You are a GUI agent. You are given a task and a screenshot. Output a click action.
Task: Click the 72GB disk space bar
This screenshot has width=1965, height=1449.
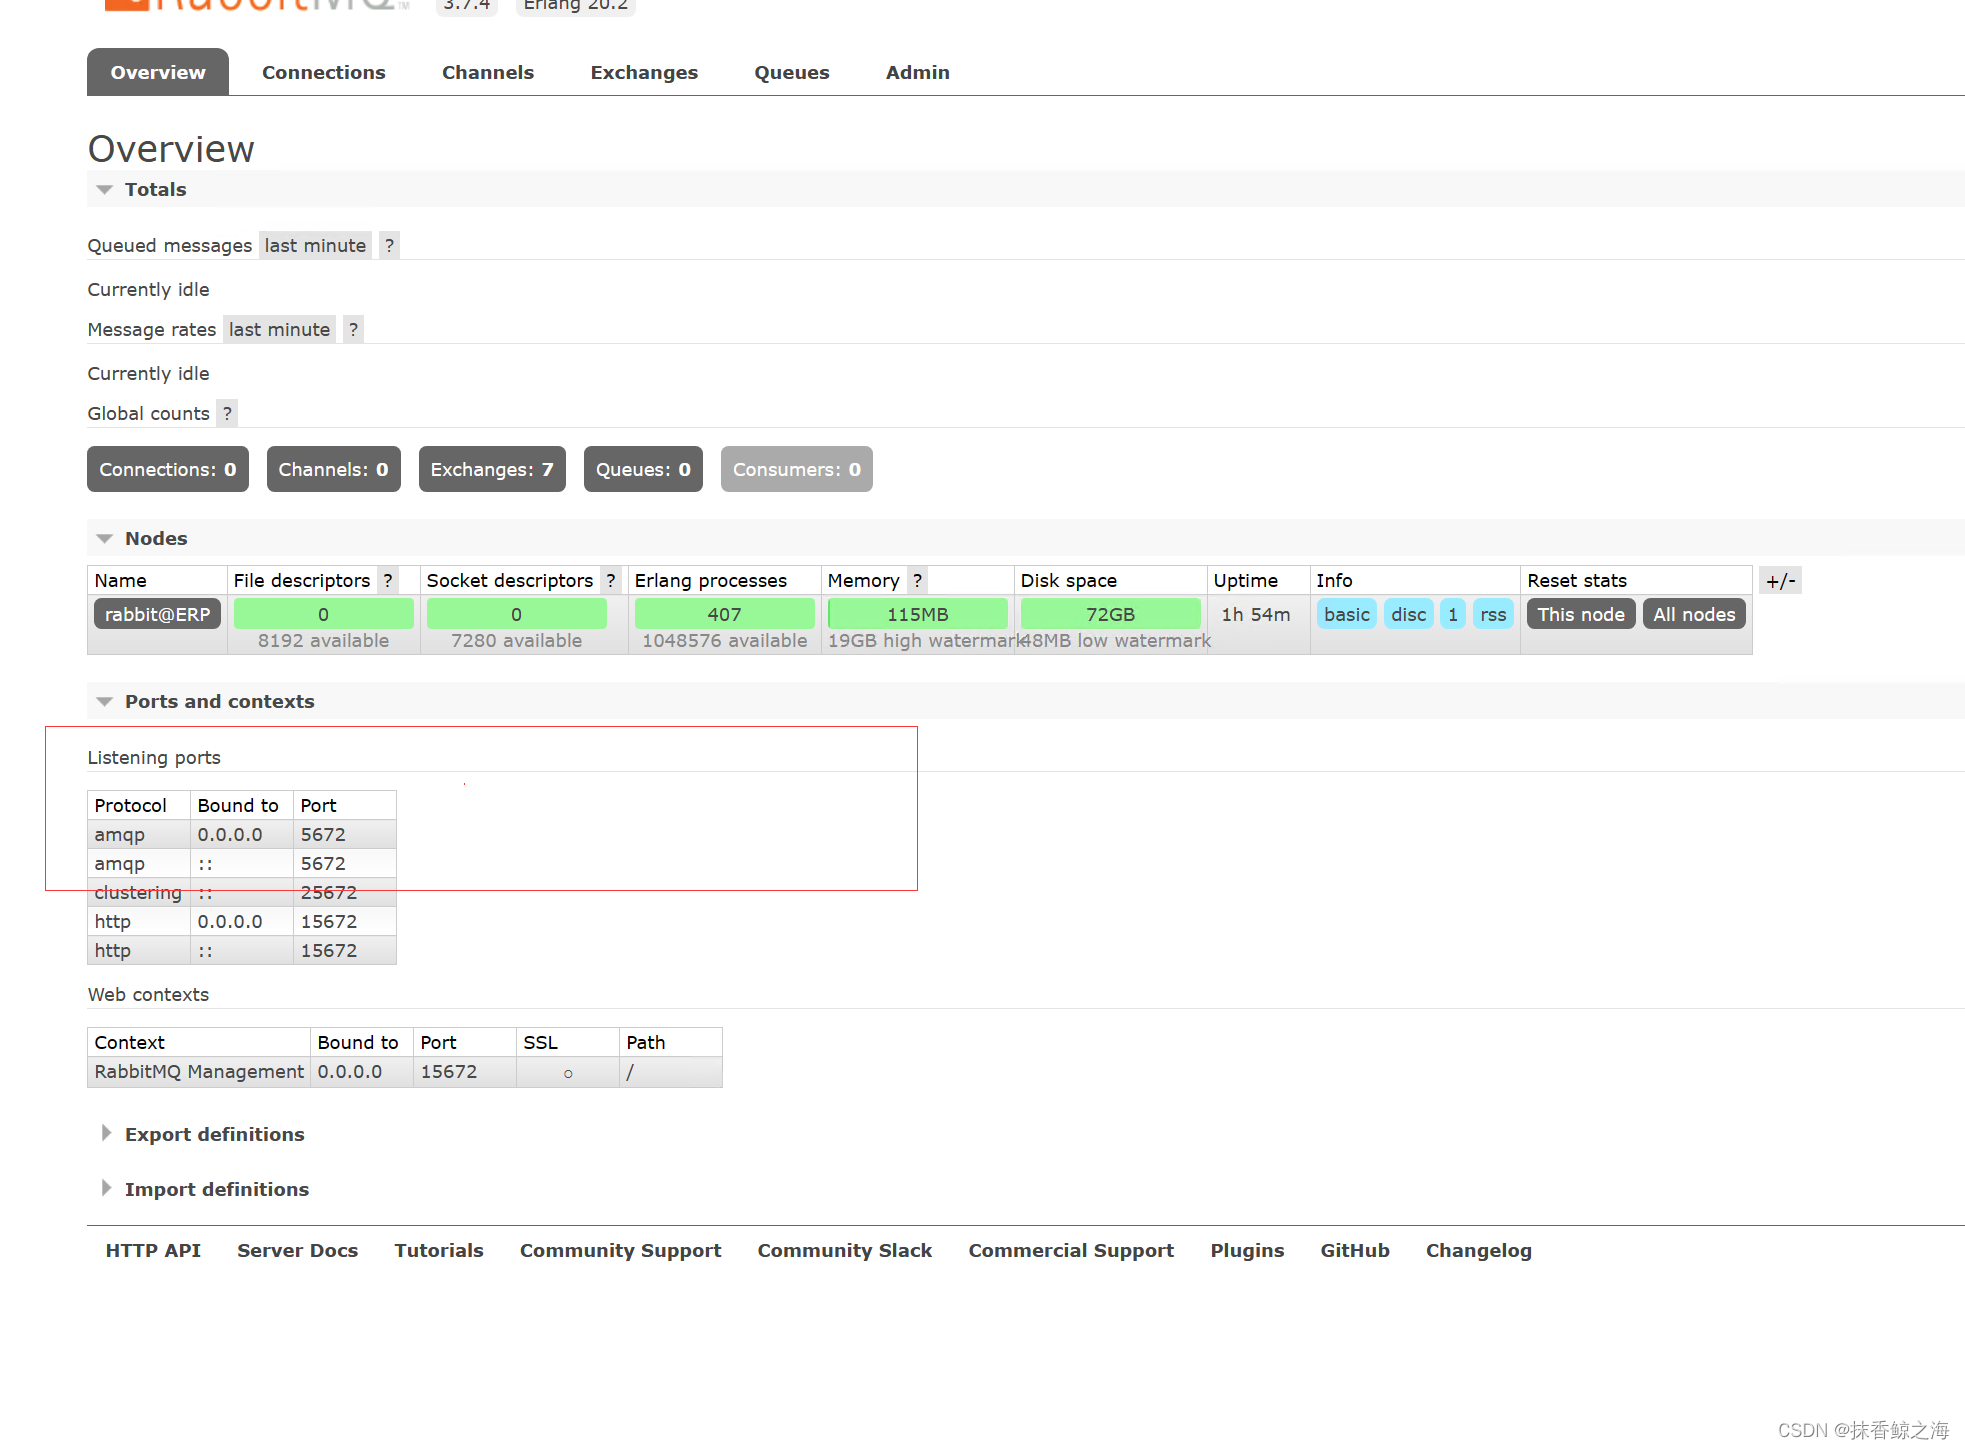coord(1110,615)
